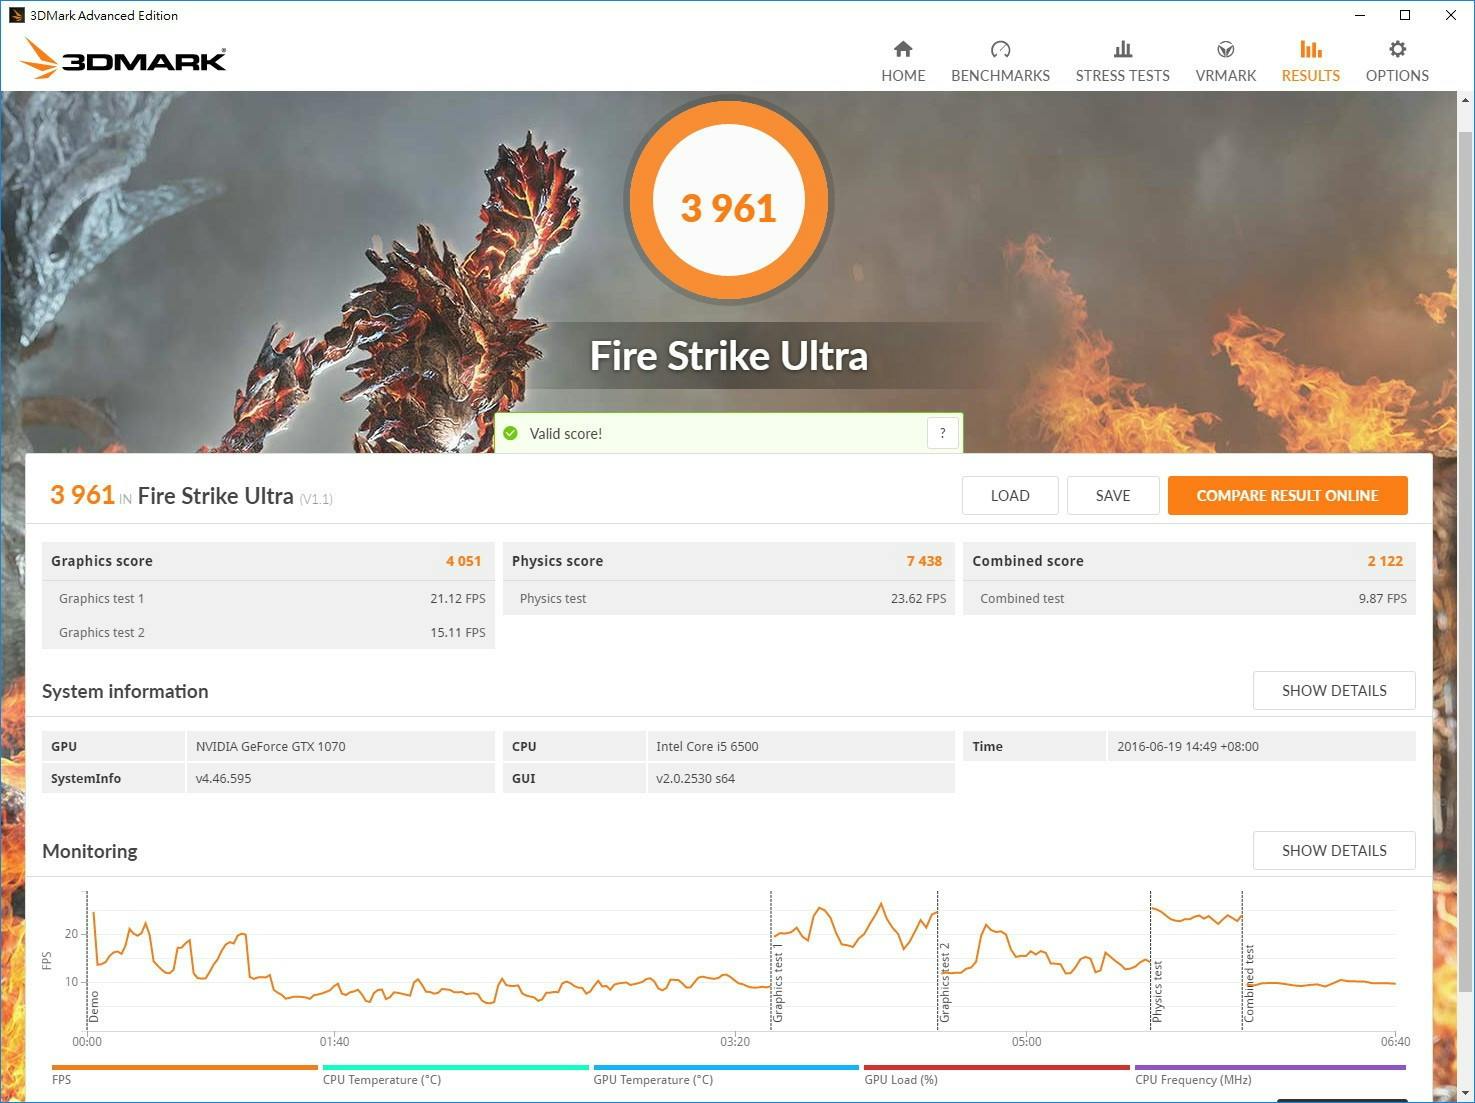Click the System information heading
1475x1103 pixels.
pyautogui.click(x=125, y=691)
